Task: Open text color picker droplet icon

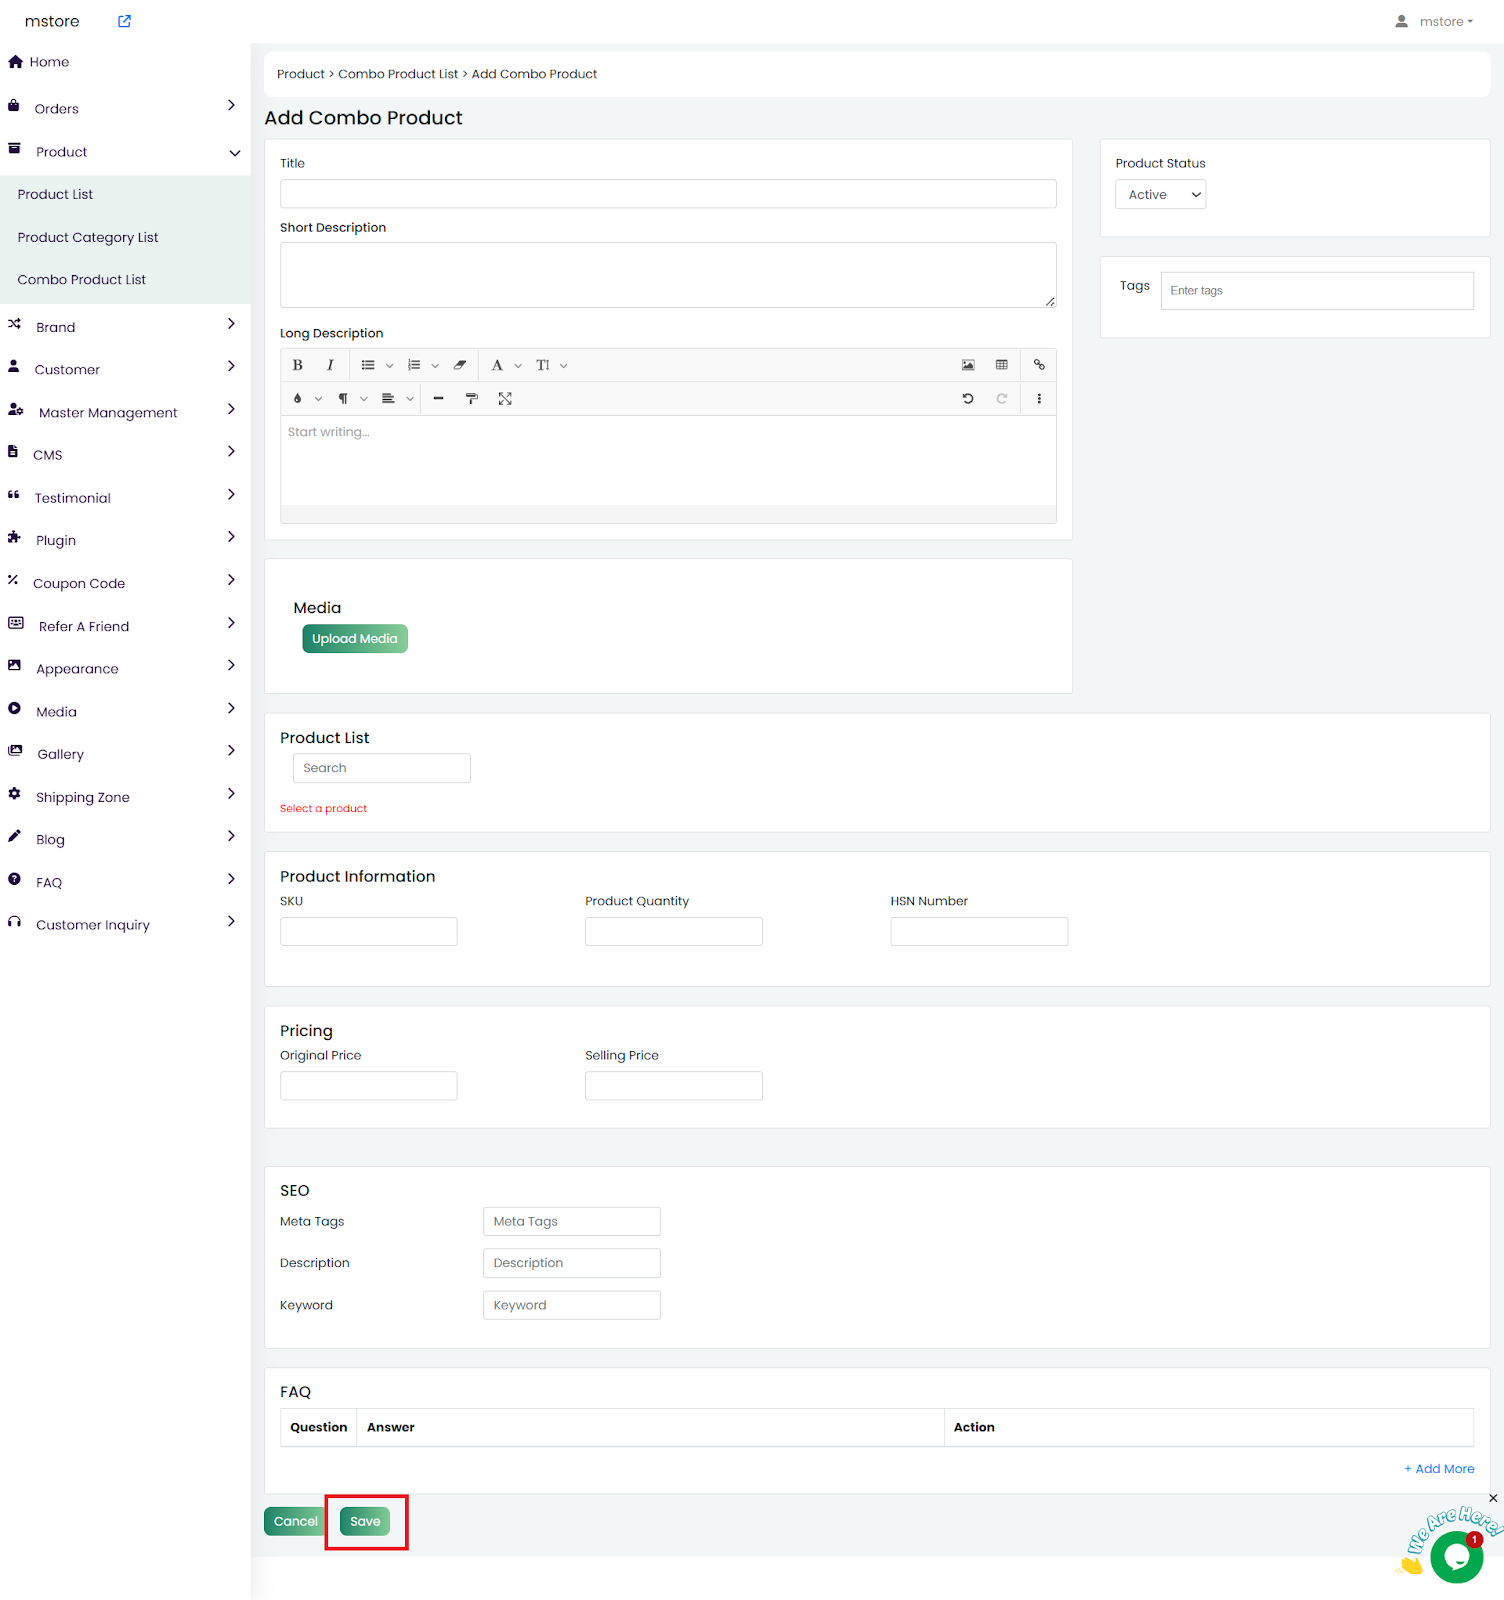Action: (298, 399)
